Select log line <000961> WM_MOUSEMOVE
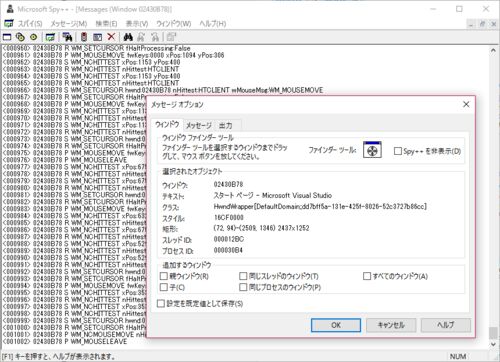The image size is (500, 362). [x=113, y=55]
